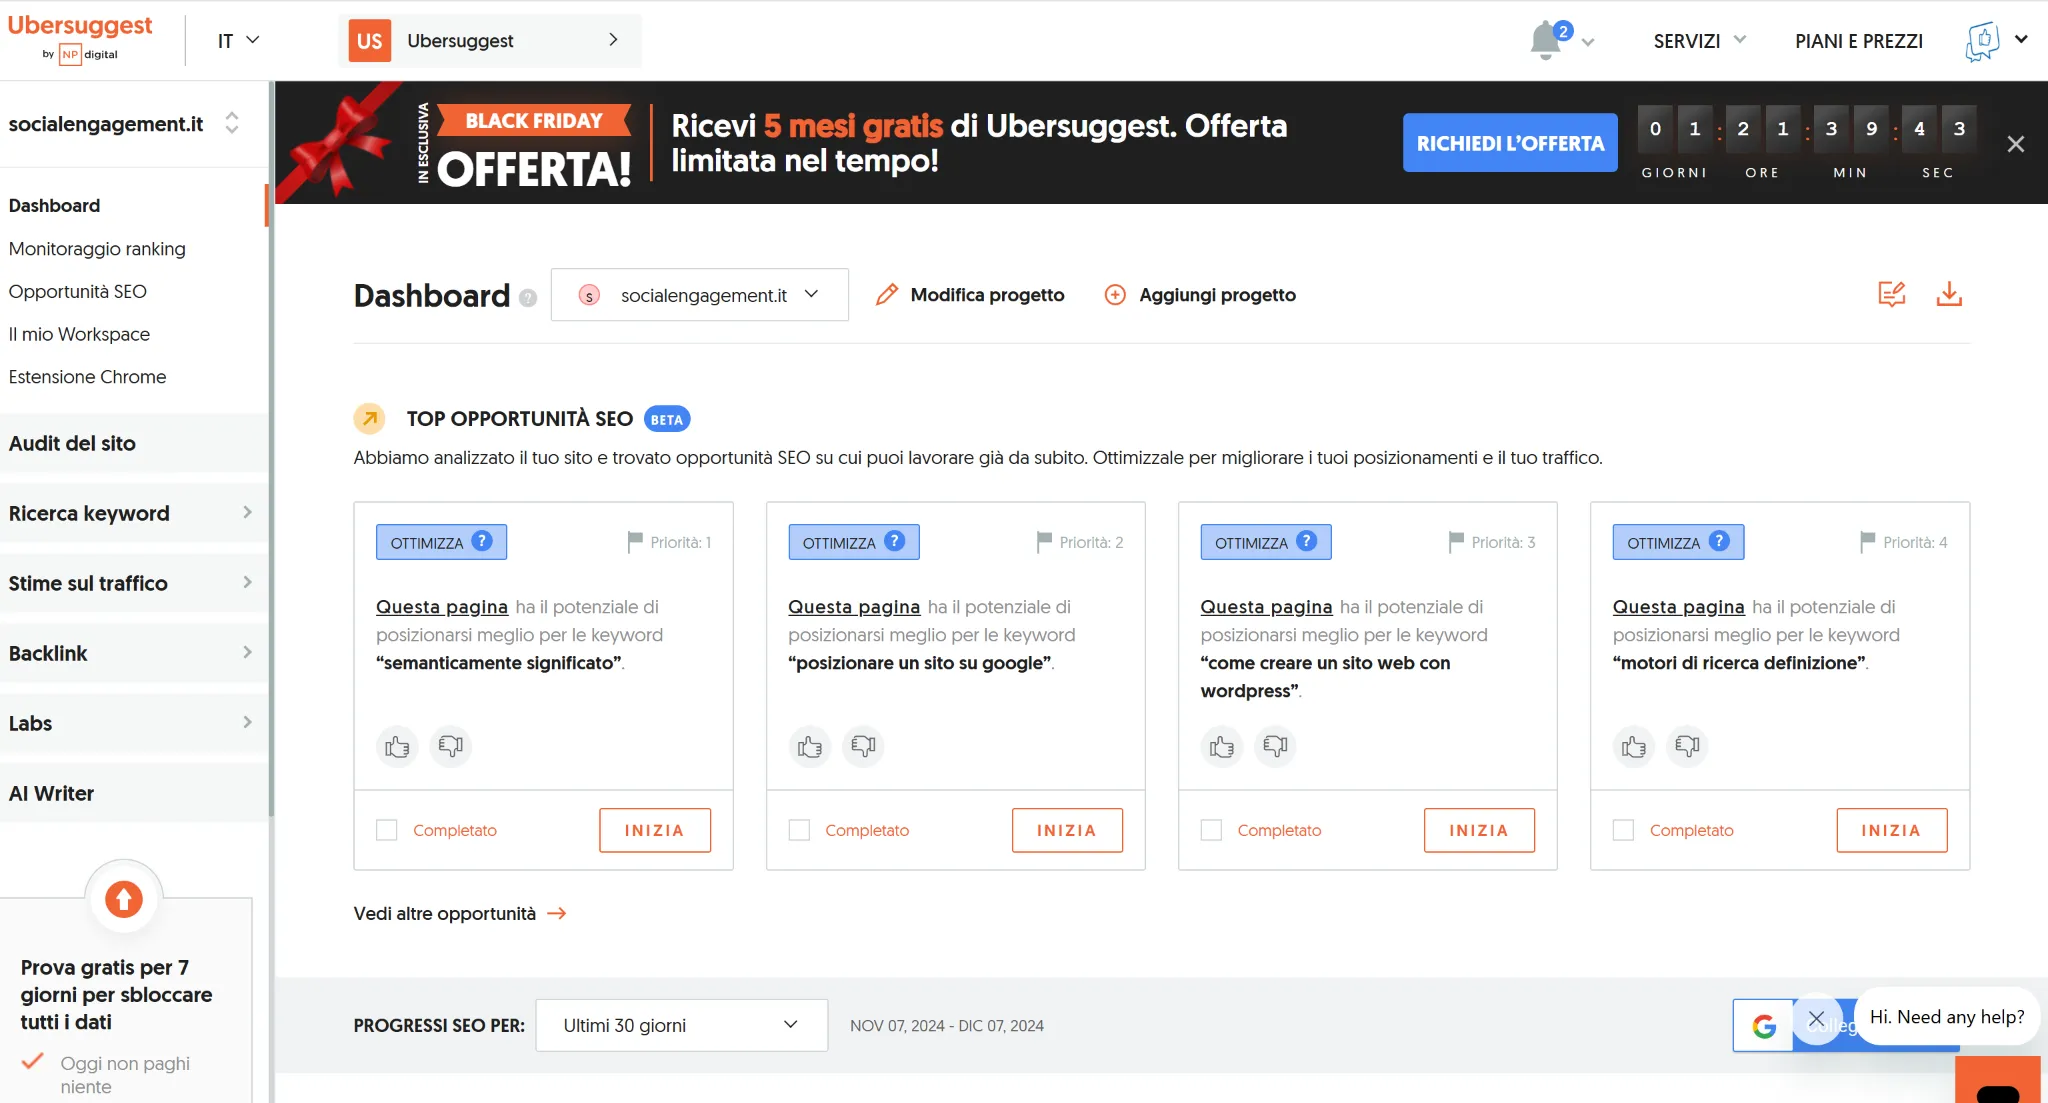Expand the socialengagement.it project selector

click(x=700, y=294)
